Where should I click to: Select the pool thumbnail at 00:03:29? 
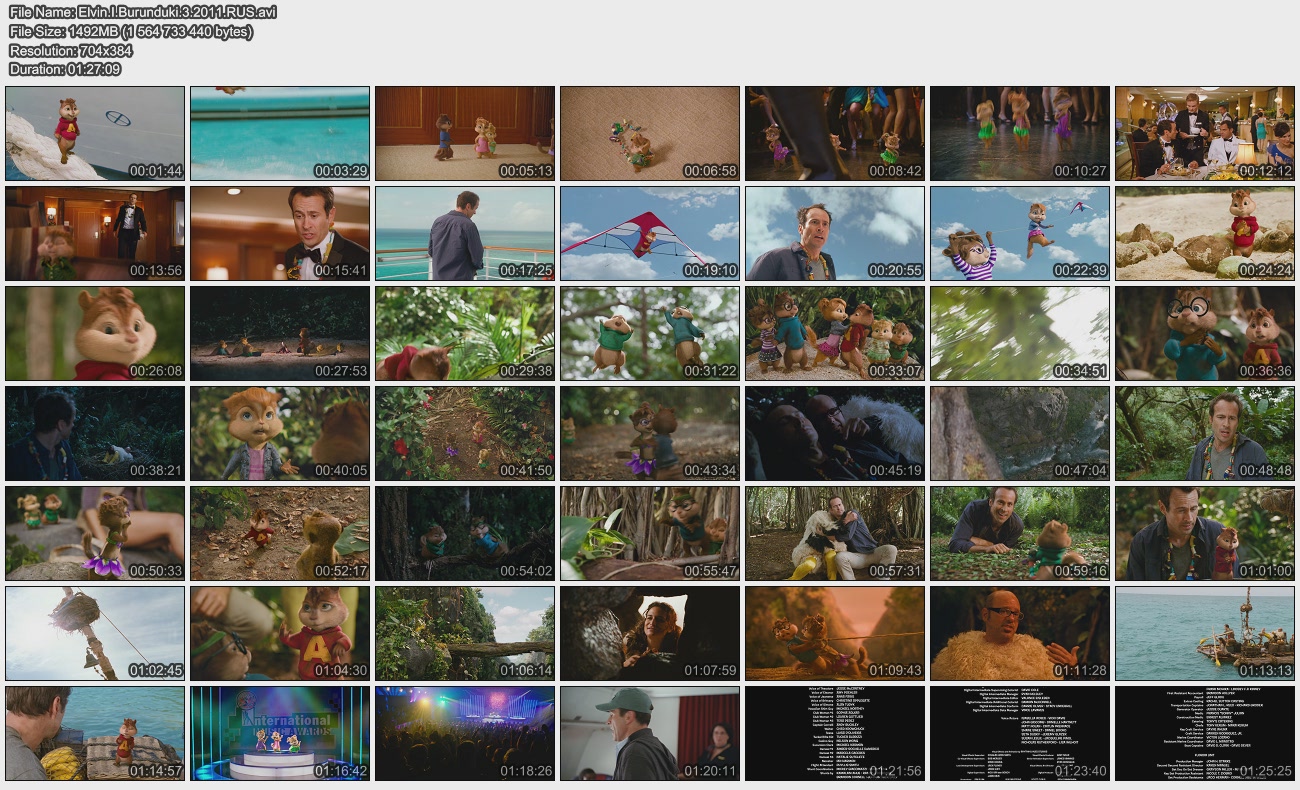pyautogui.click(x=280, y=133)
